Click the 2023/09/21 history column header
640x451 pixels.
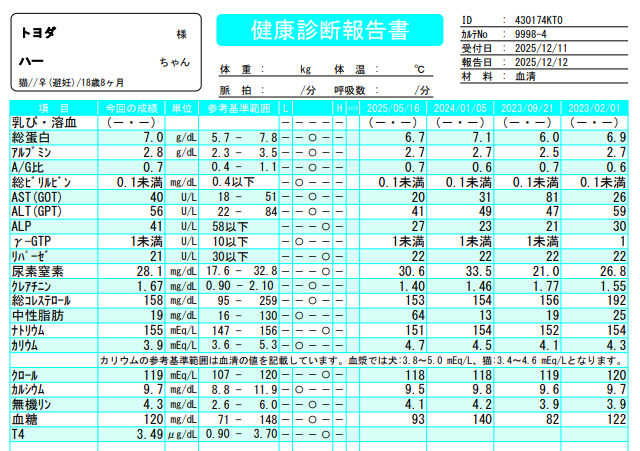coord(527,108)
